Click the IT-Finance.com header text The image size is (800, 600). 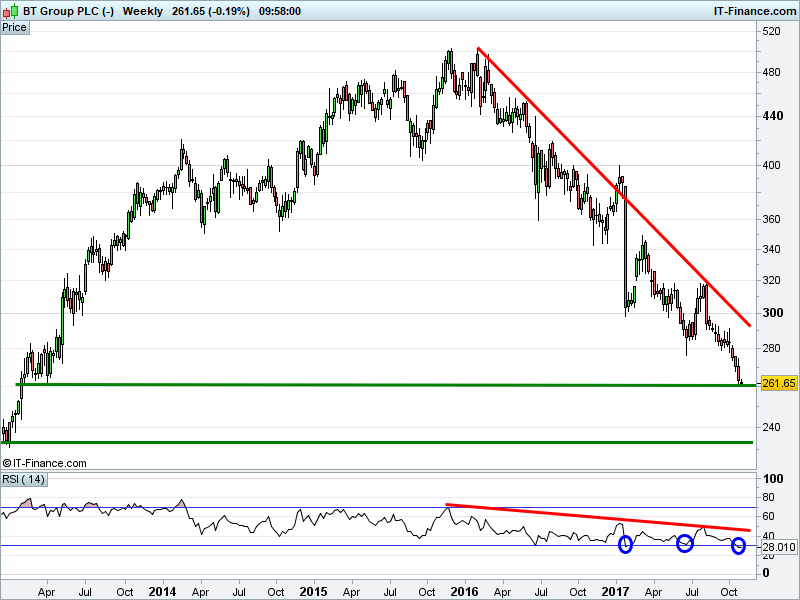pyautogui.click(x=755, y=11)
